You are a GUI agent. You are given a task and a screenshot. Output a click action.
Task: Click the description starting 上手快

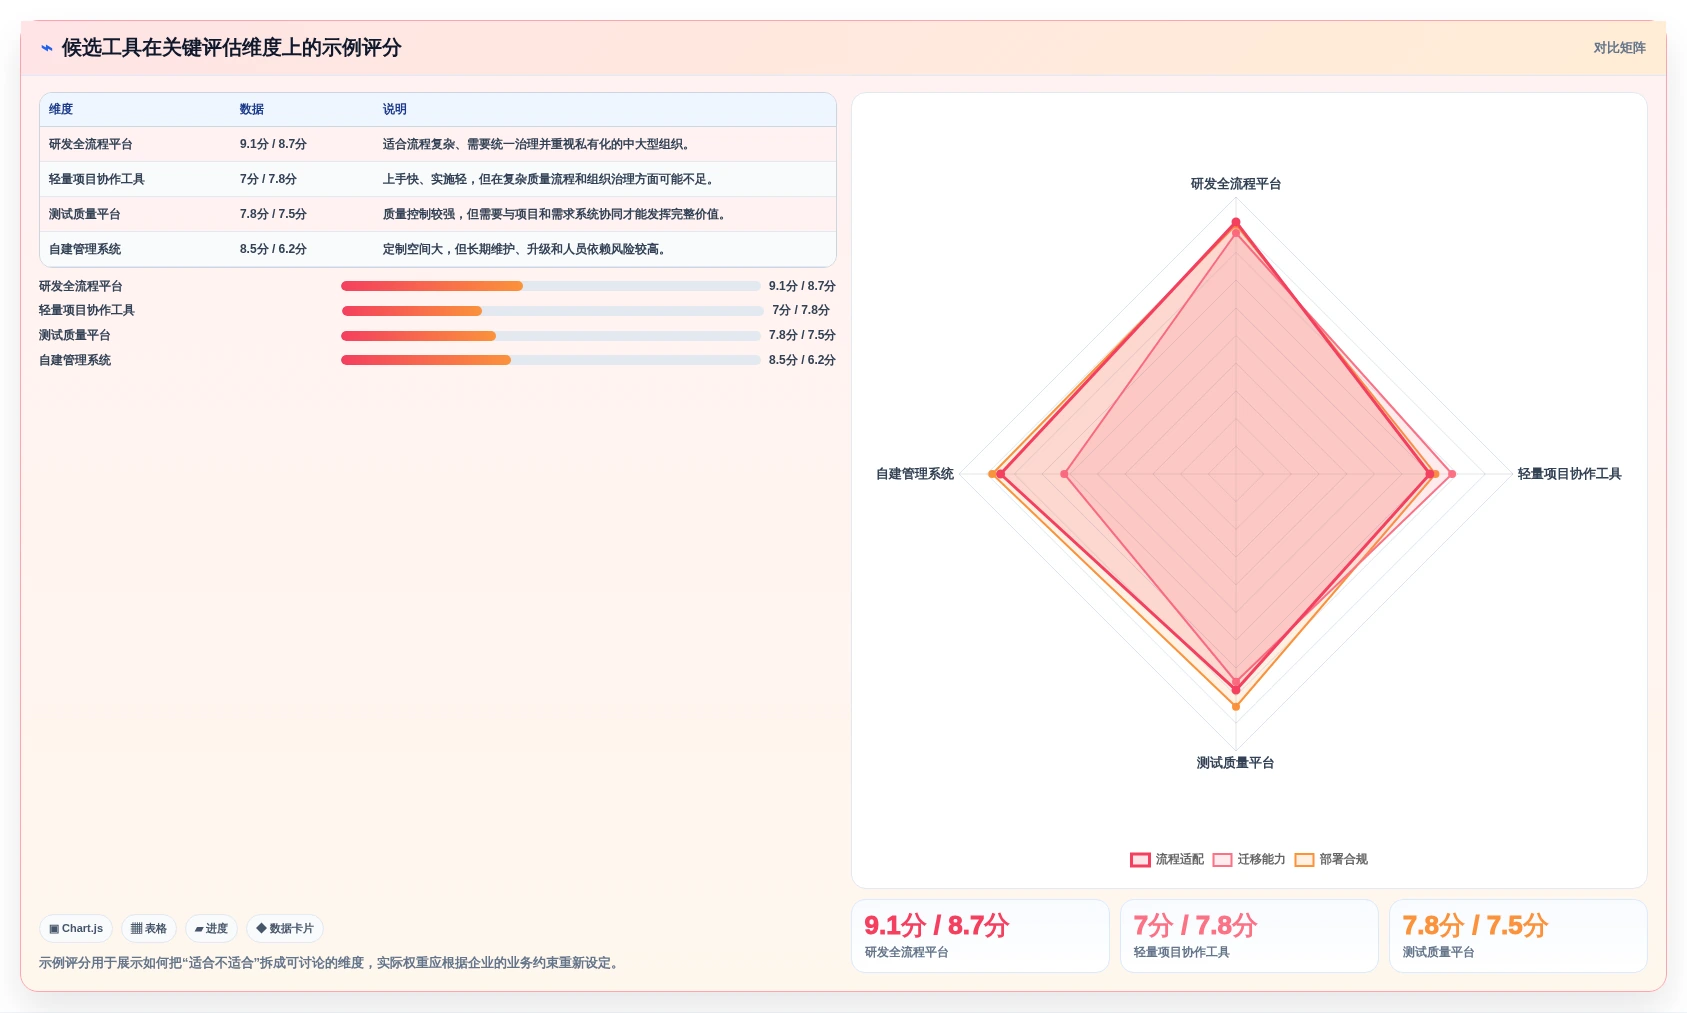pyautogui.click(x=551, y=179)
